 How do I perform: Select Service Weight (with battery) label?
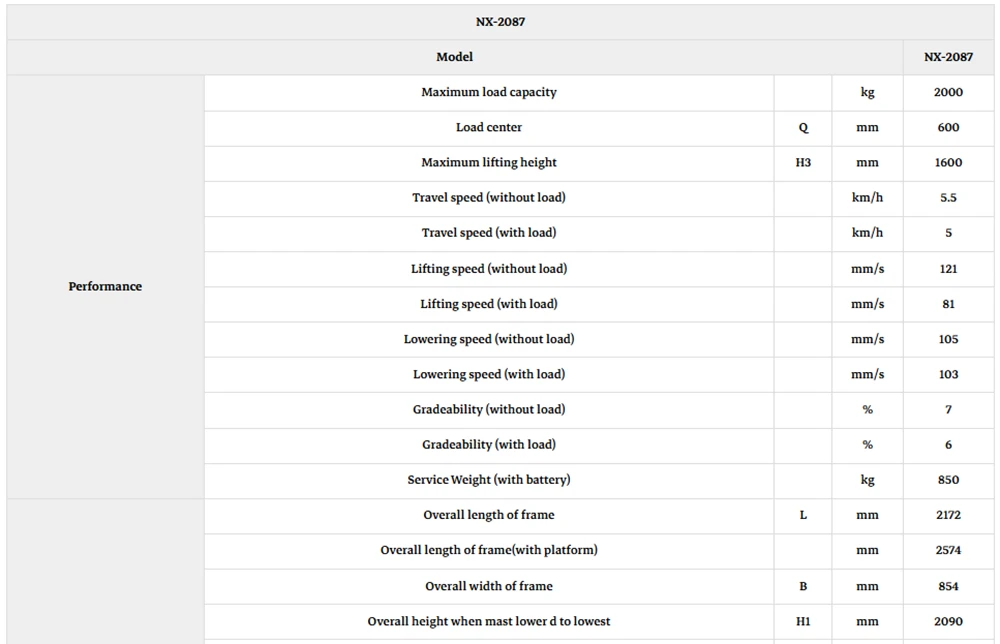489,479
